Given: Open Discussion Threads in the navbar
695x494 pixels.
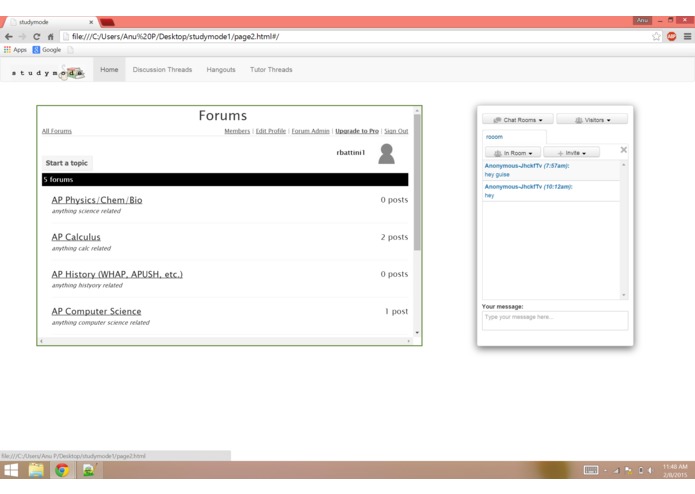Looking at the screenshot, I should point(162,70).
